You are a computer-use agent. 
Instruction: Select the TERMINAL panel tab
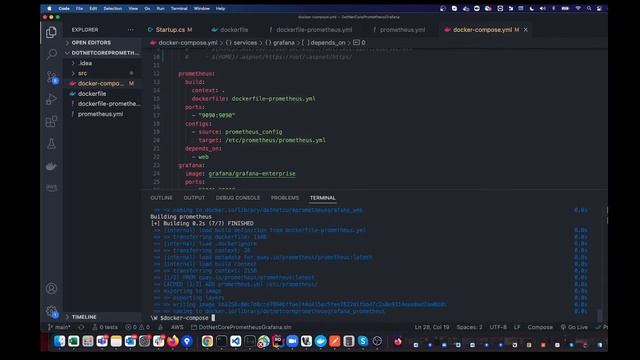coord(322,198)
